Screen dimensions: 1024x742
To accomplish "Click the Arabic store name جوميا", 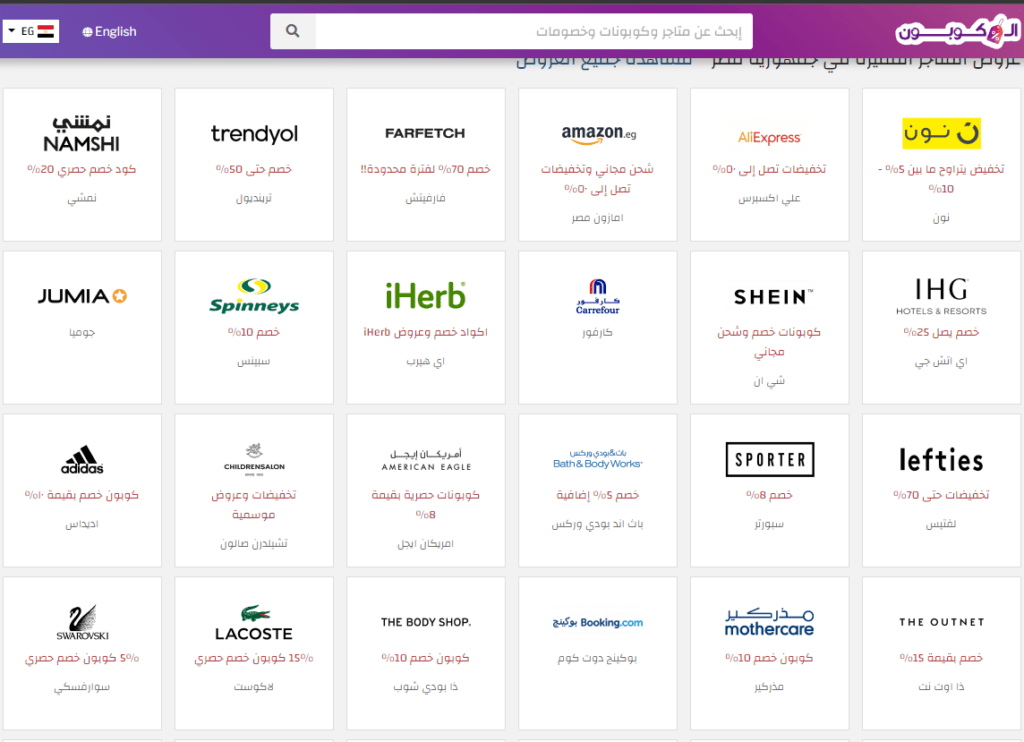I will coord(82,332).
